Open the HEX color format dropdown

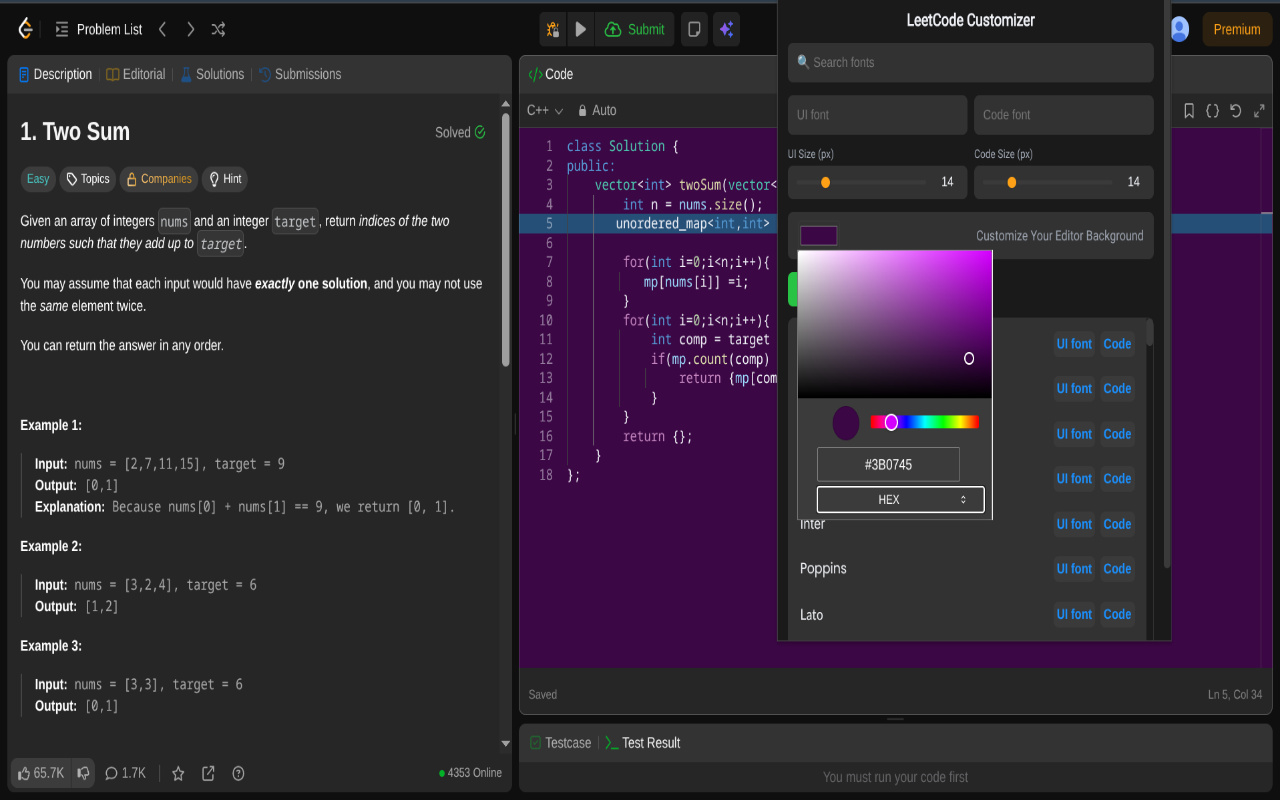tap(900, 499)
